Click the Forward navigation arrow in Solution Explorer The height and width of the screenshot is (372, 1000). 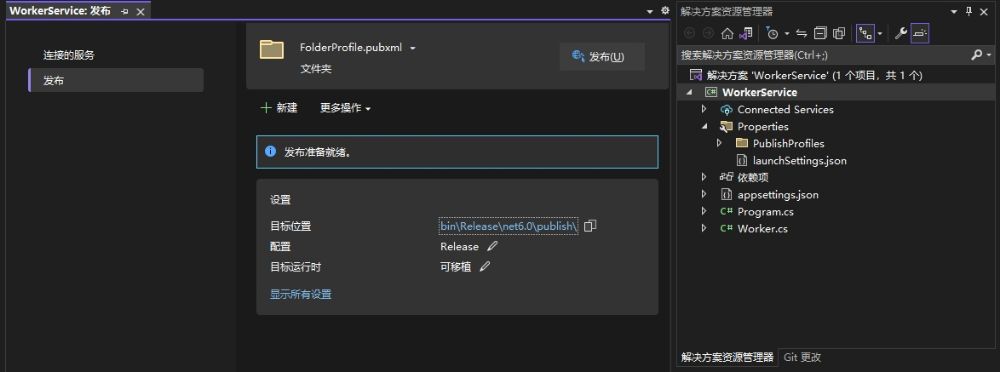tap(708, 33)
